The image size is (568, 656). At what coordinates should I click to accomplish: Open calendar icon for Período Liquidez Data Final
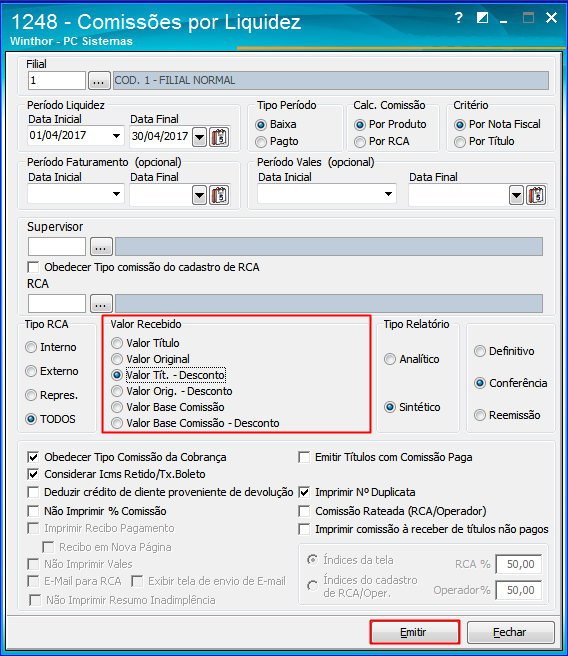(x=220, y=137)
